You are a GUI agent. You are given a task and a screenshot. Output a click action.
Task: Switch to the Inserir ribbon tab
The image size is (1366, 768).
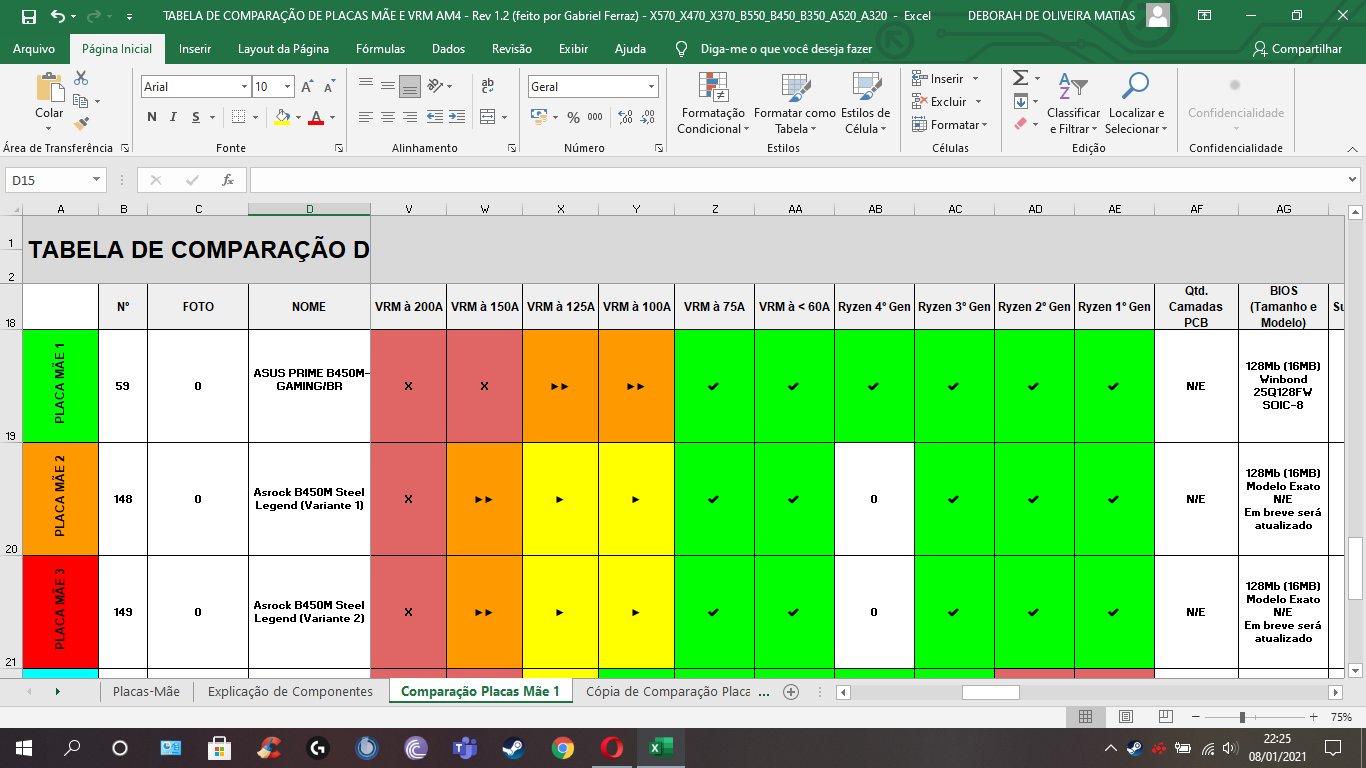coord(195,49)
